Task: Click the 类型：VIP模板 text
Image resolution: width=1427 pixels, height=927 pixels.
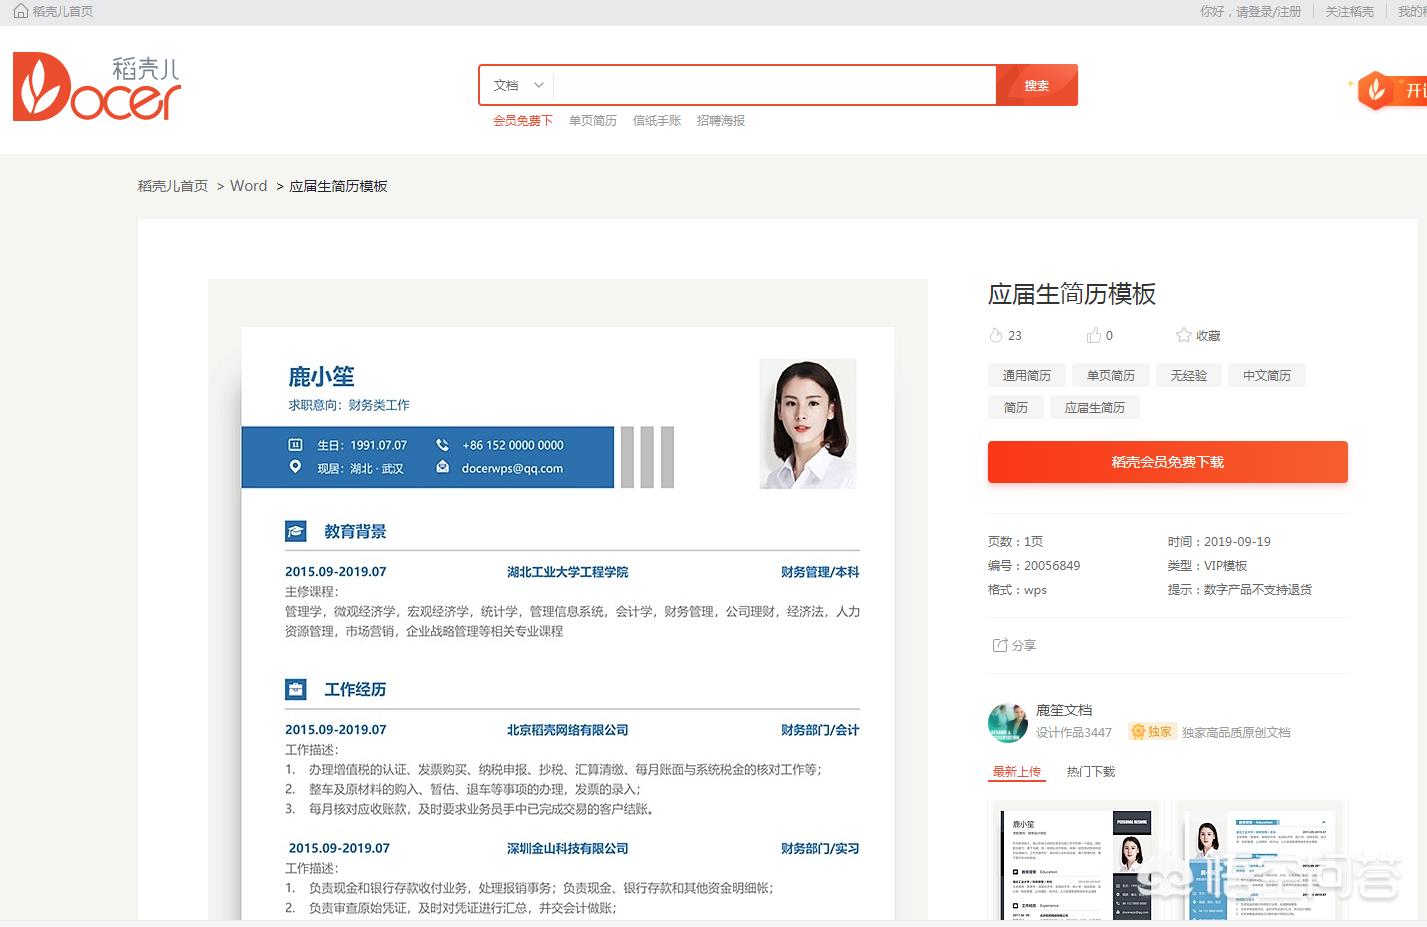Action: 1207,565
